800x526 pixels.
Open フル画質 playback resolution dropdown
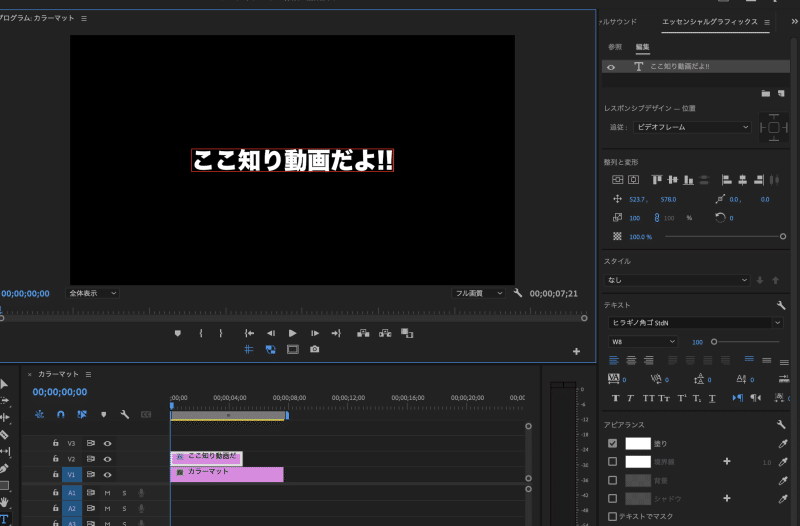click(x=478, y=293)
